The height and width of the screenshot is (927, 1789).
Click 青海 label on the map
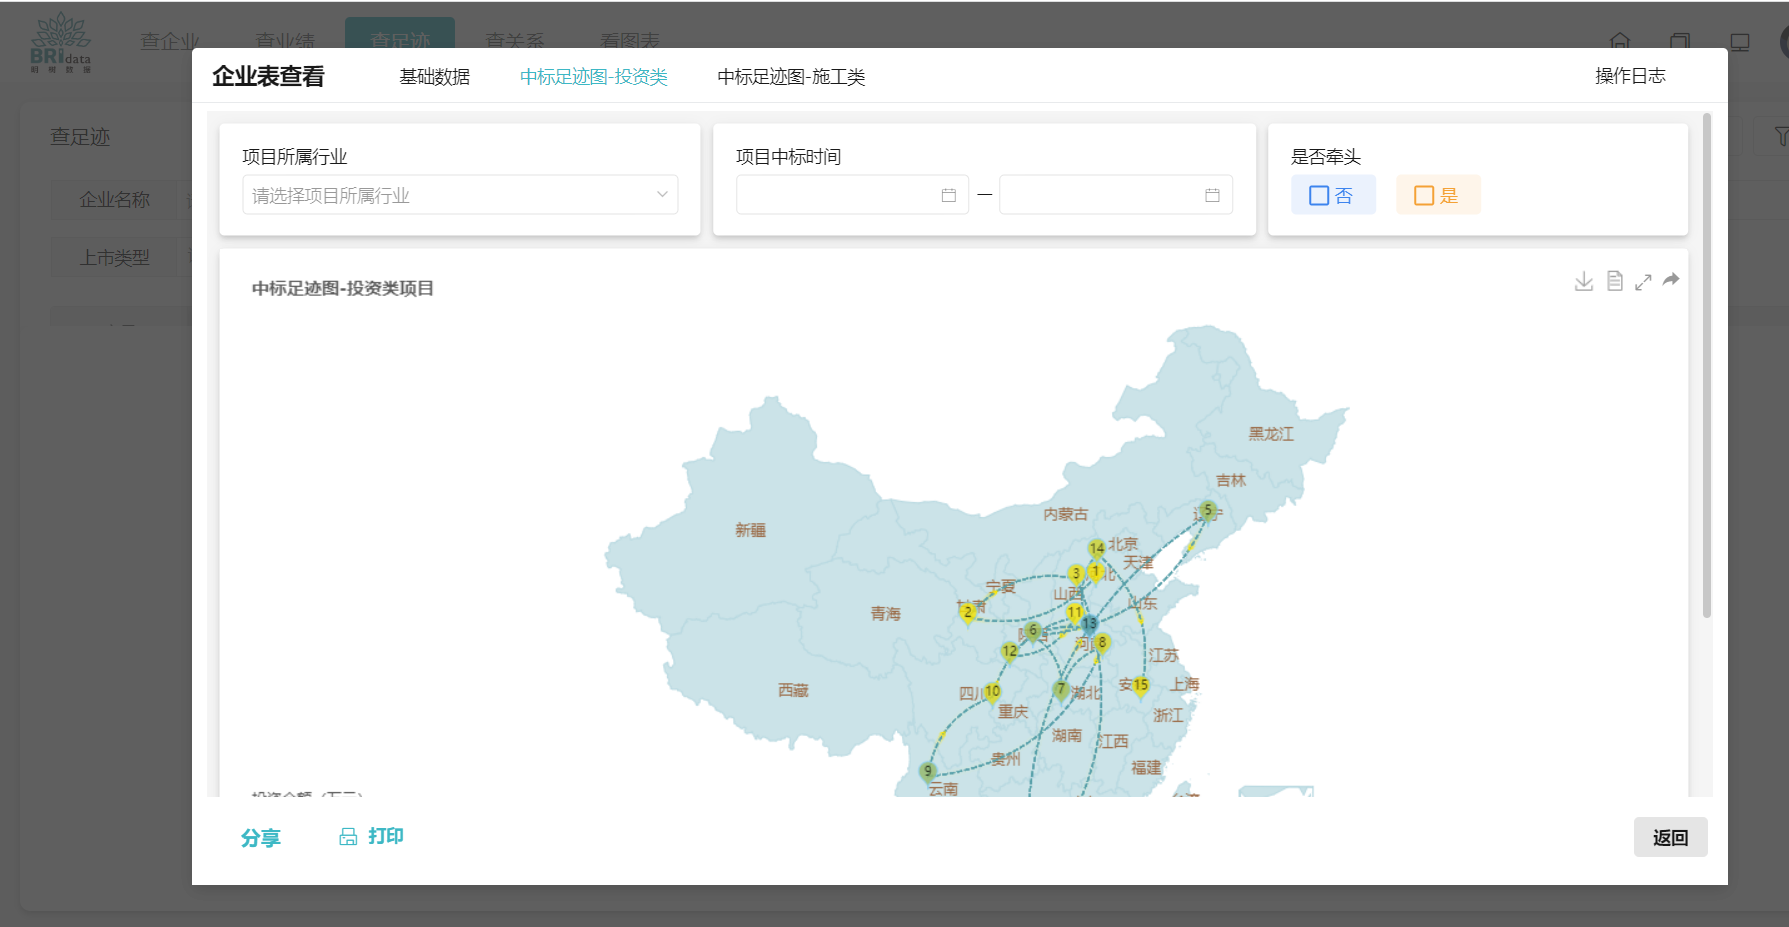pos(885,614)
